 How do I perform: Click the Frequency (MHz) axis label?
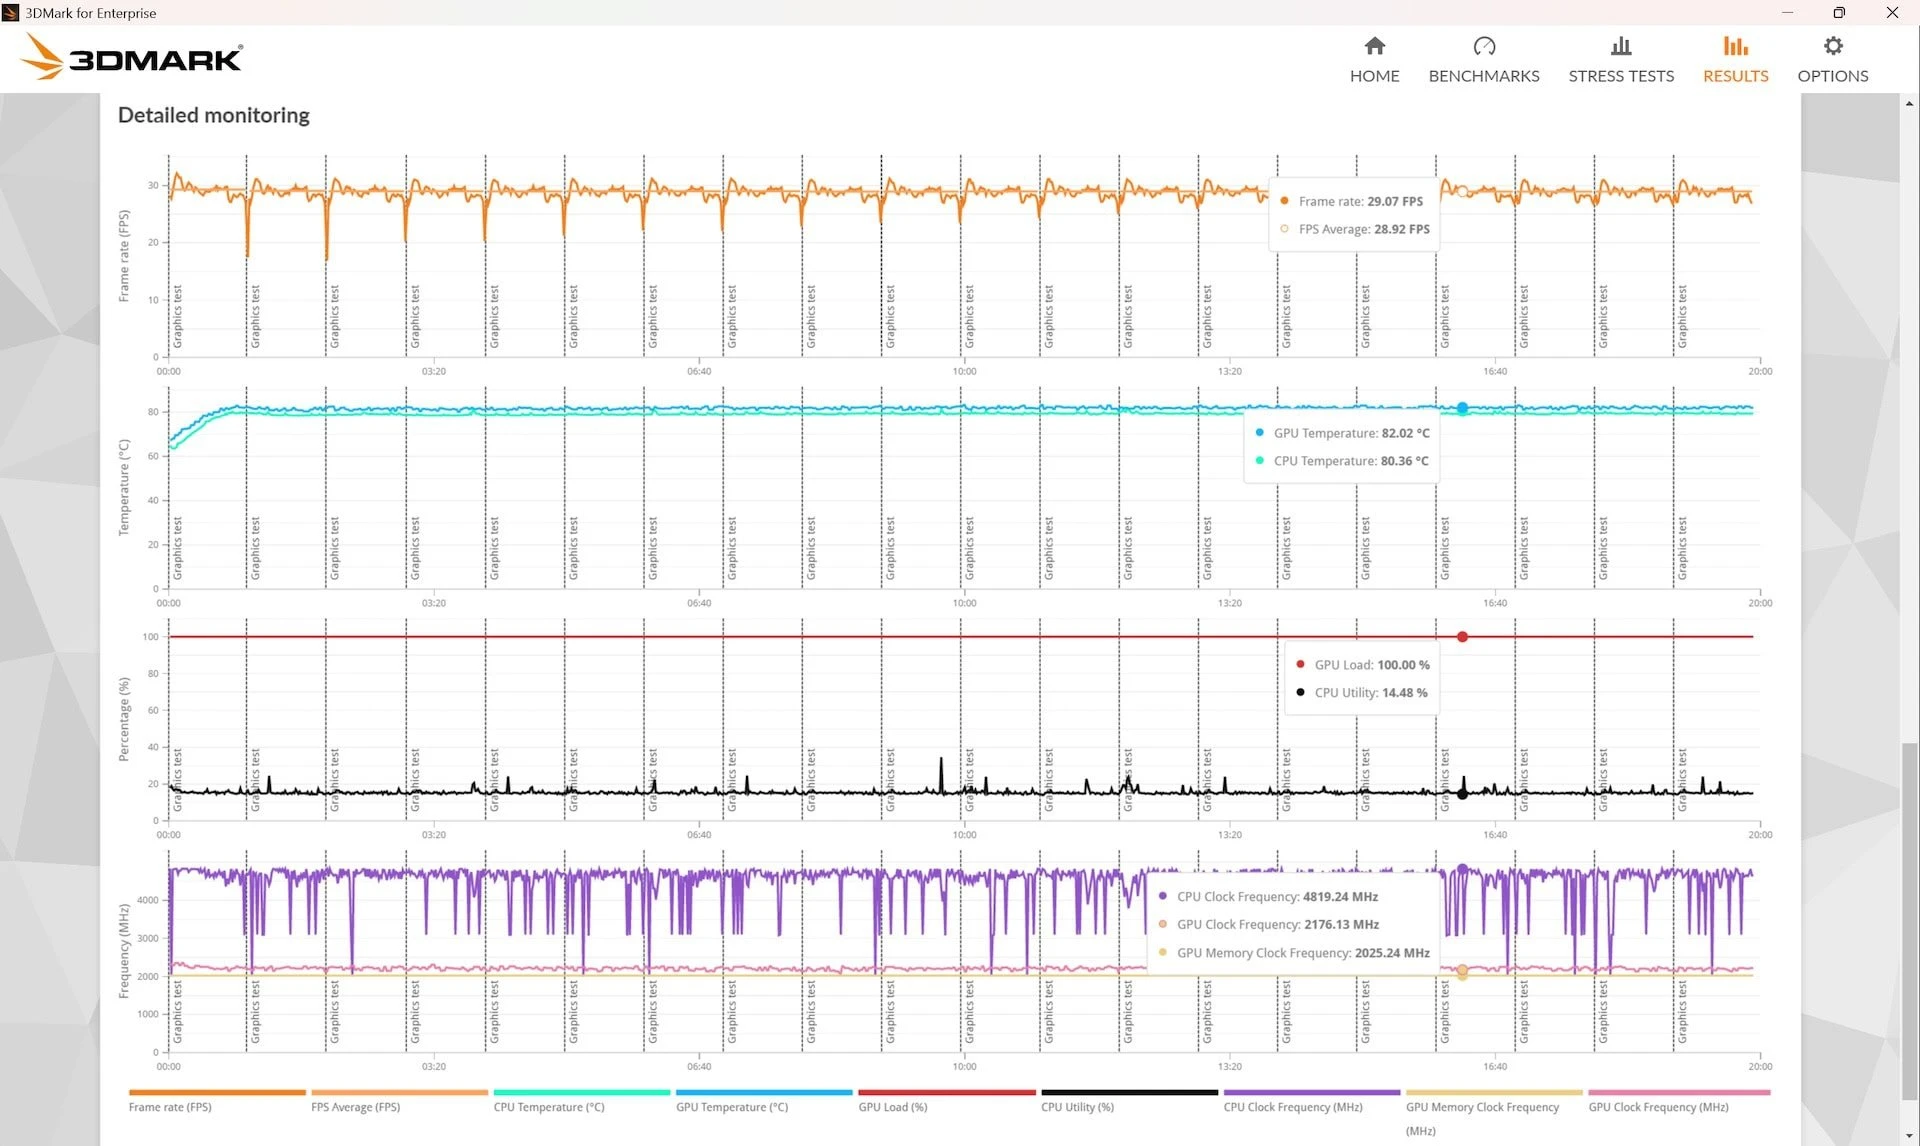coord(124,951)
